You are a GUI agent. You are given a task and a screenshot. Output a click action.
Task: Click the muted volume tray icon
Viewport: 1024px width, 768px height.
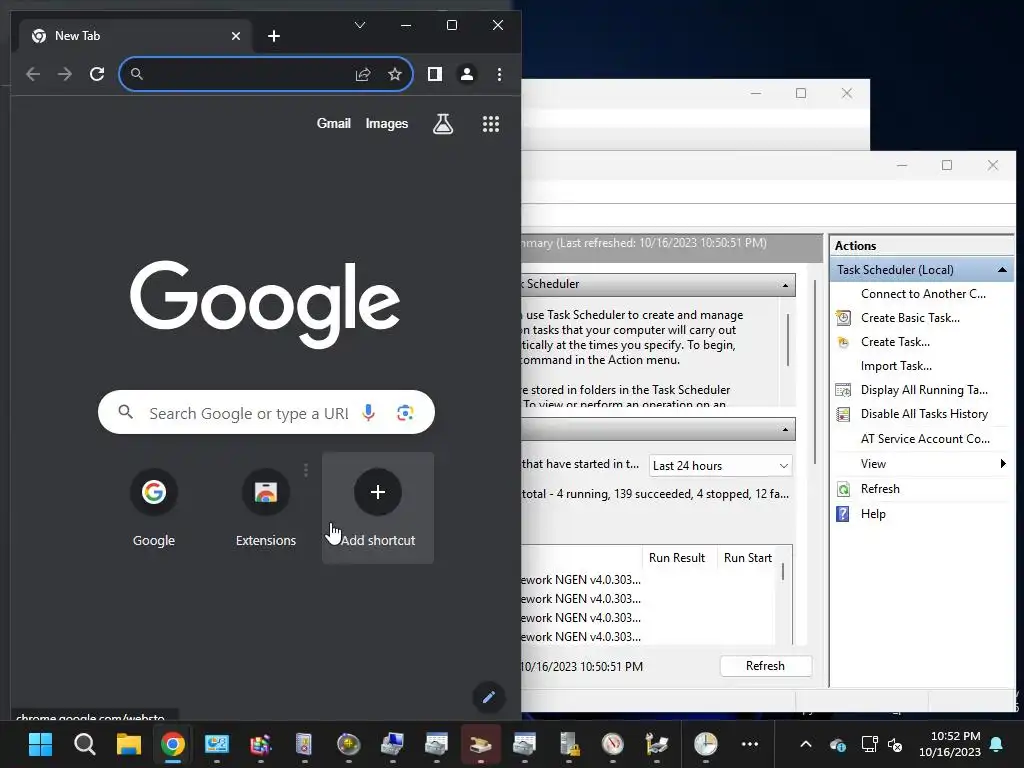[895, 744]
